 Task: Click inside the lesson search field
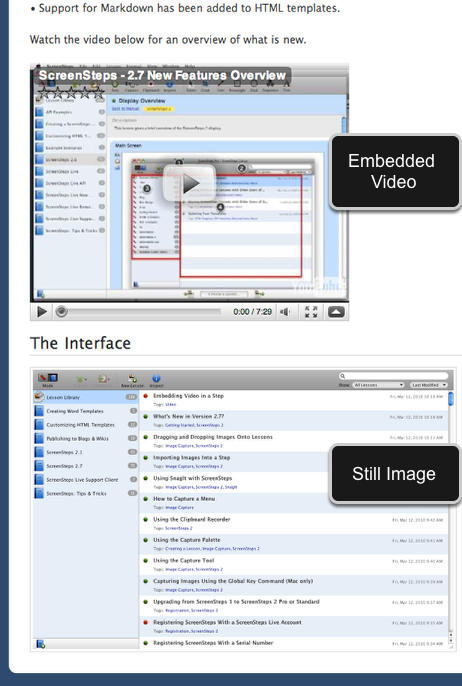point(394,376)
